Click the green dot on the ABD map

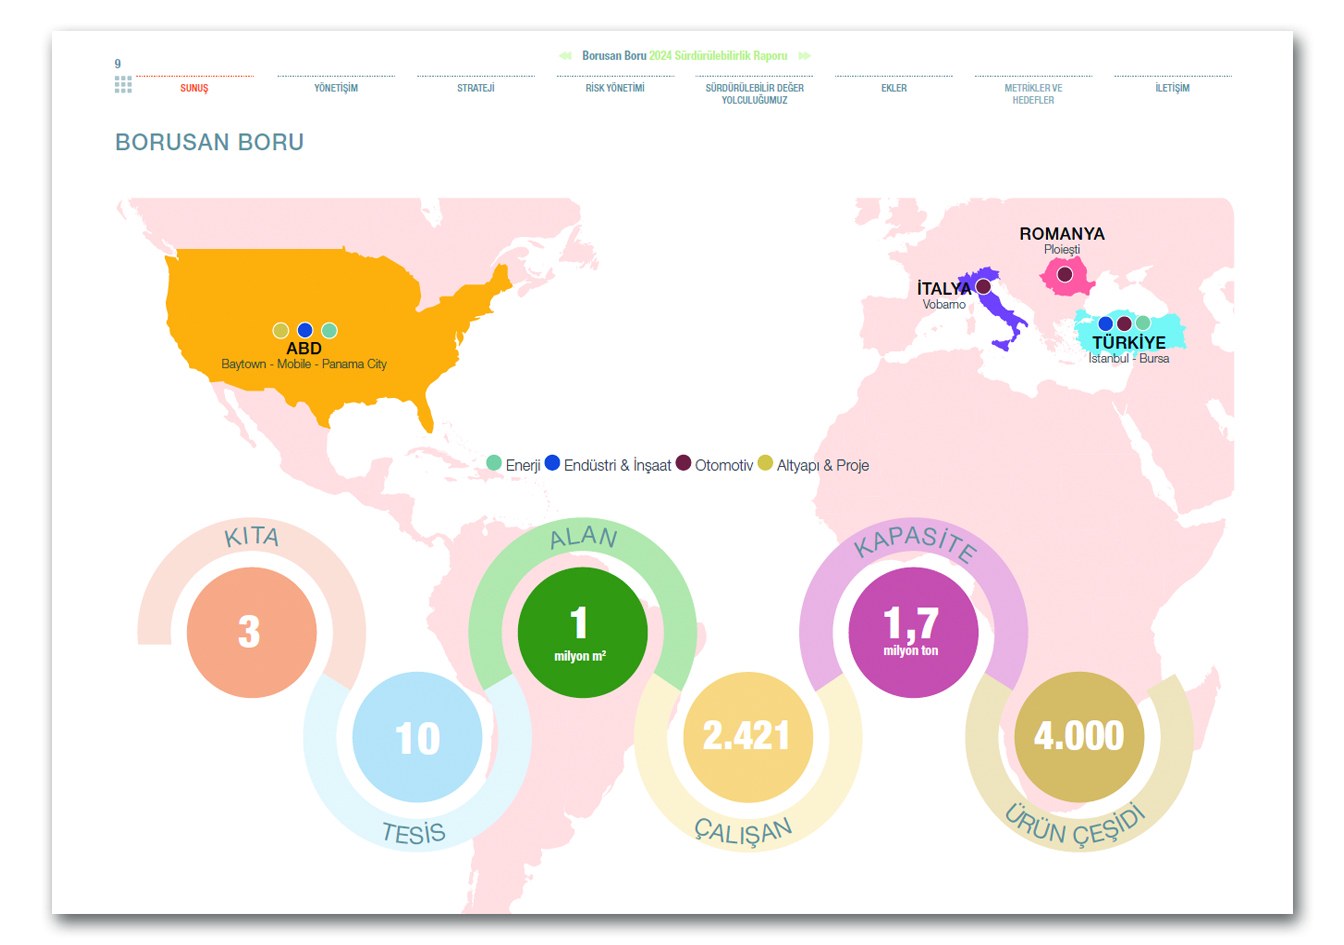329,331
